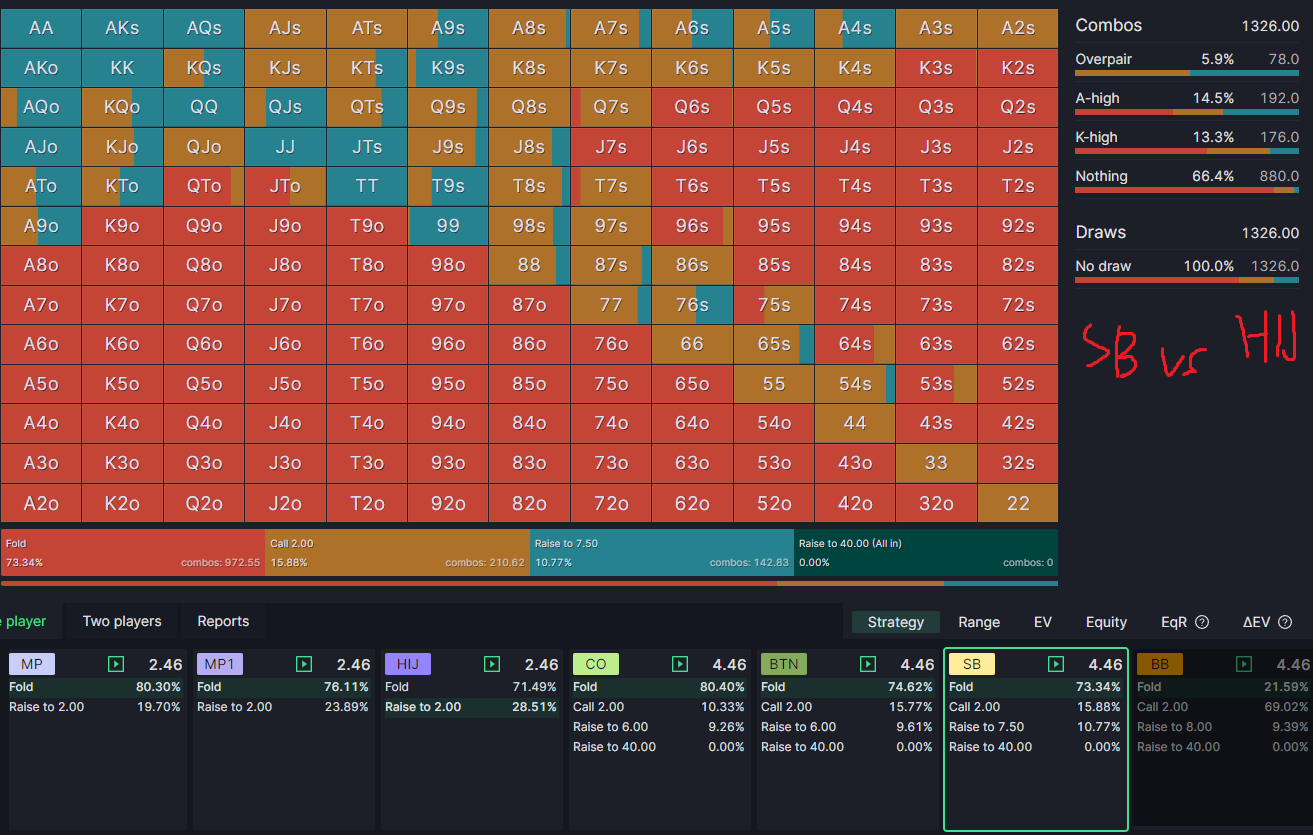This screenshot has height=835, width=1313.
Task: Click the No draw row under Draws
Action: coord(1187,269)
